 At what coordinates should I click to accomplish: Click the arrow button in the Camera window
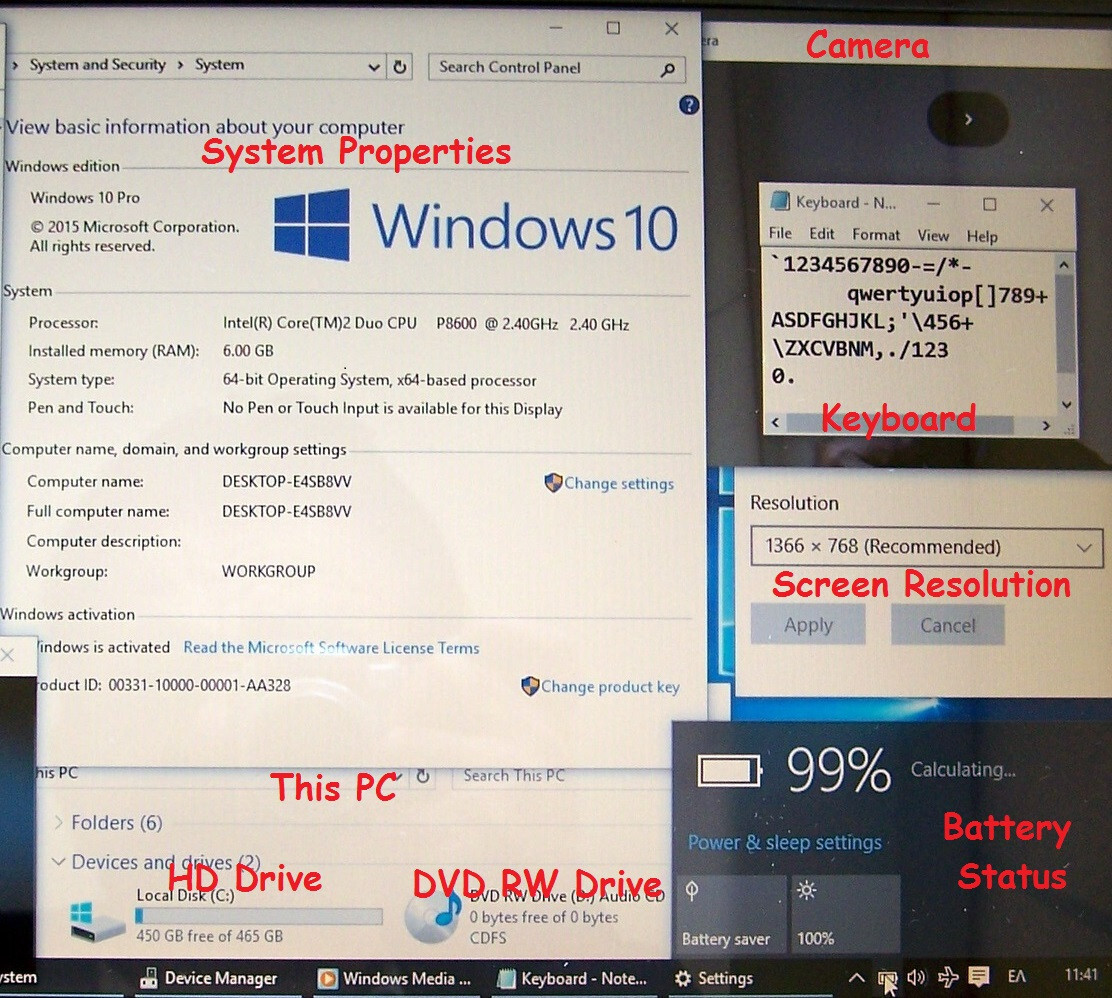click(968, 120)
